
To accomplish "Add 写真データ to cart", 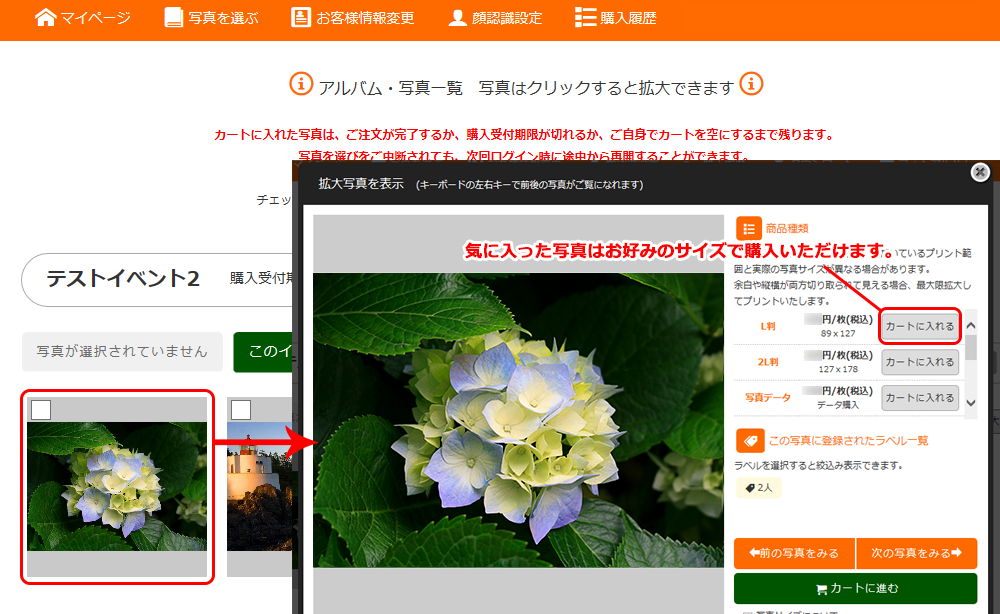I will click(x=919, y=397).
